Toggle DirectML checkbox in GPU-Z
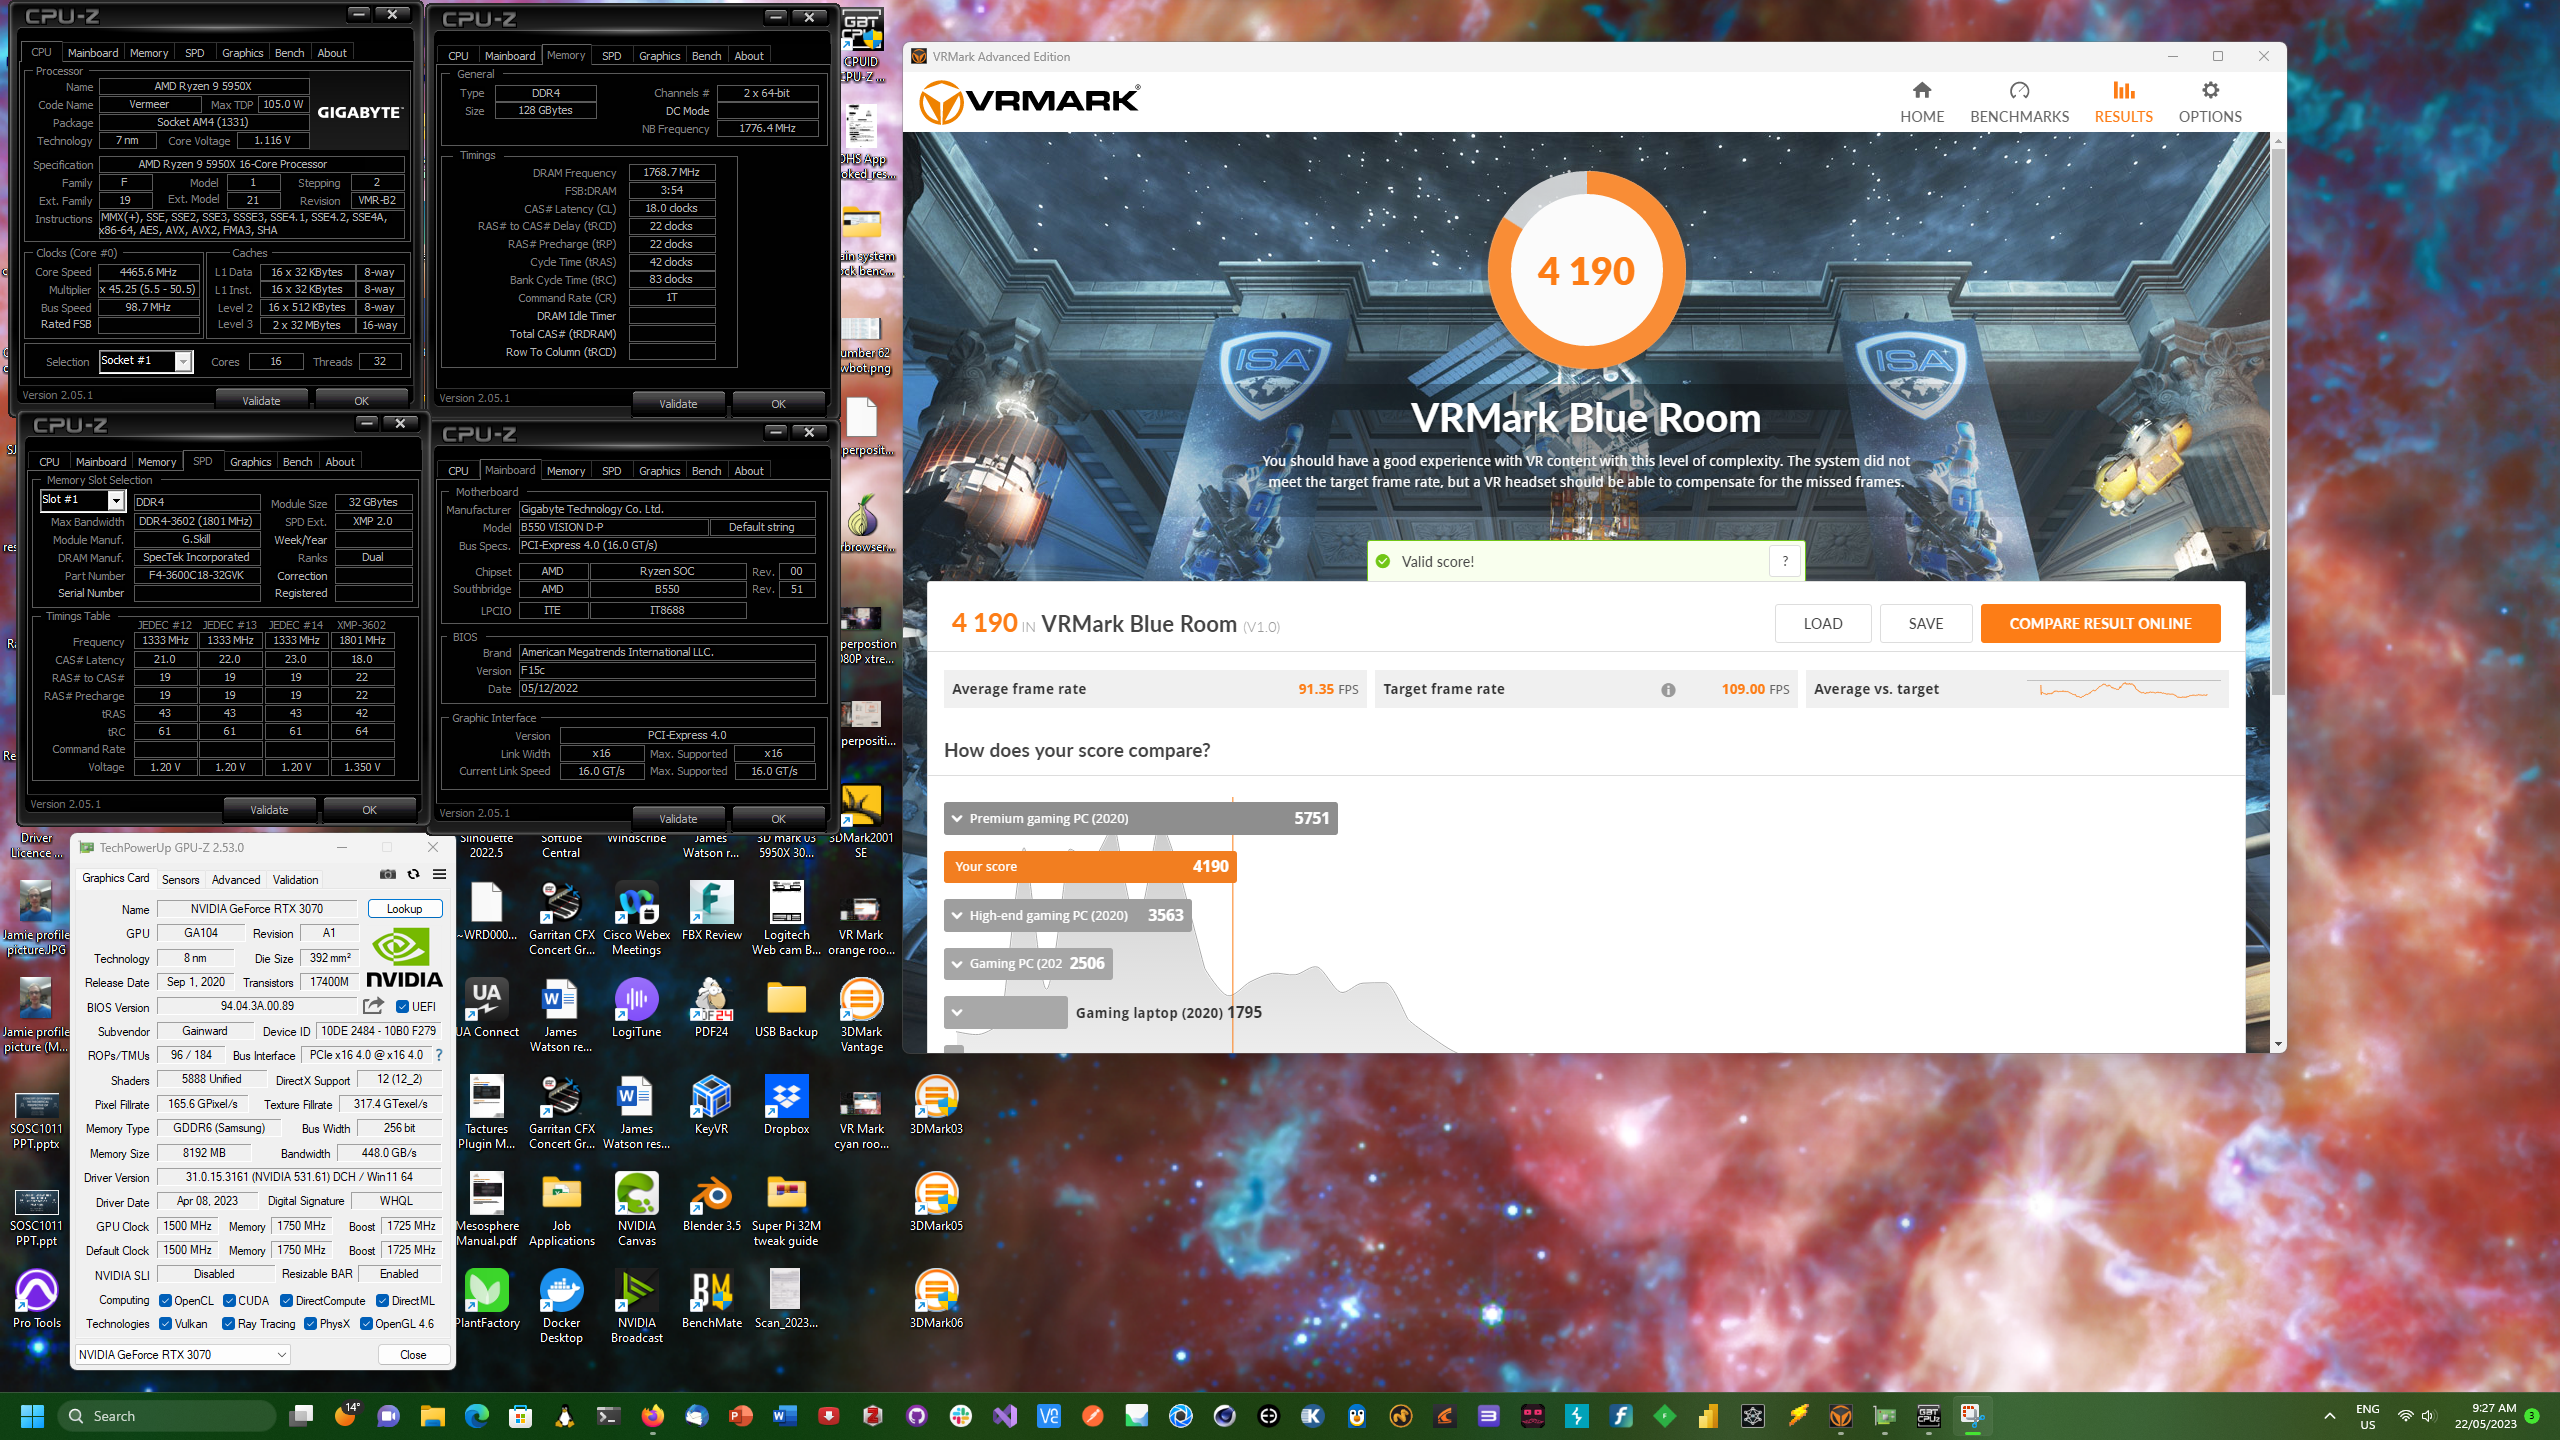Screen dimensions: 2560x1440 (382, 1301)
